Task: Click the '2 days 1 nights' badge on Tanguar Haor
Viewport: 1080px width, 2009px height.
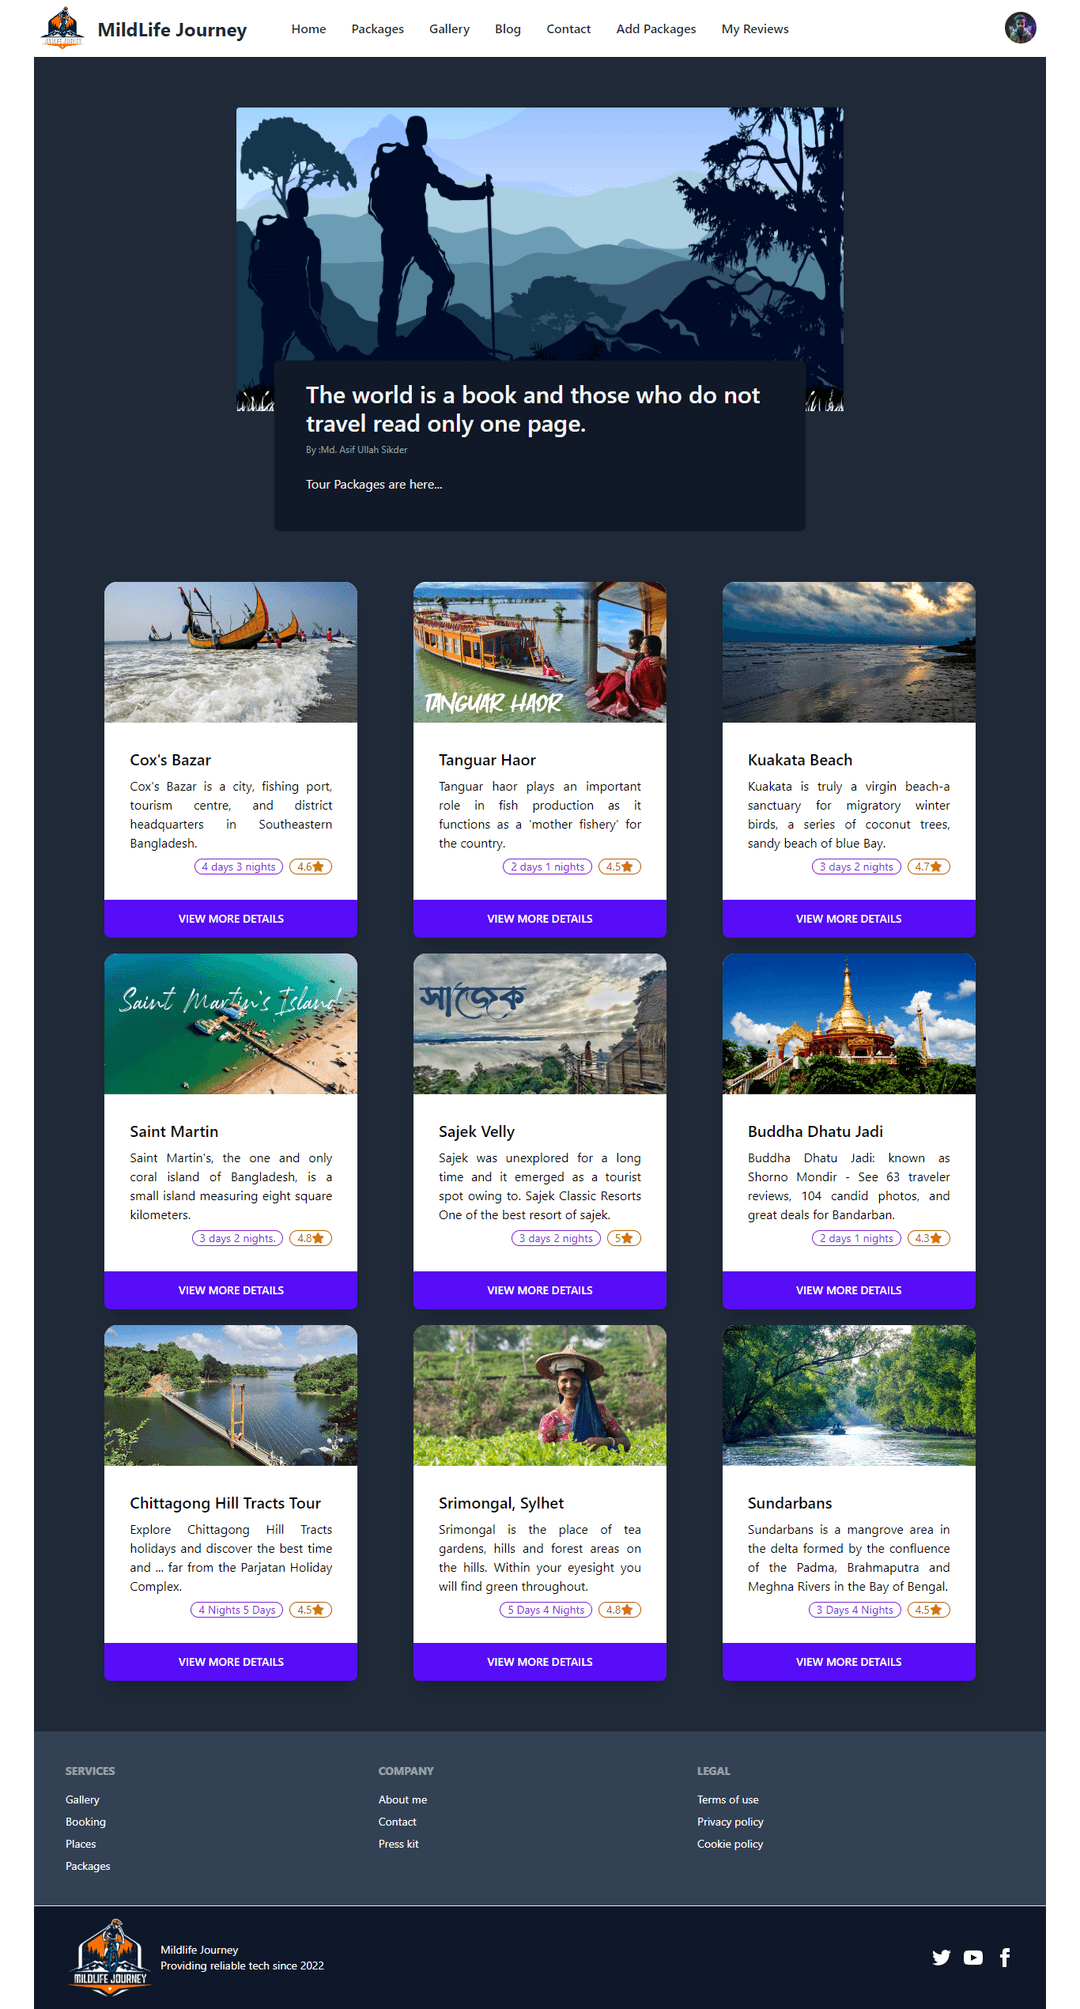Action: [x=548, y=867]
